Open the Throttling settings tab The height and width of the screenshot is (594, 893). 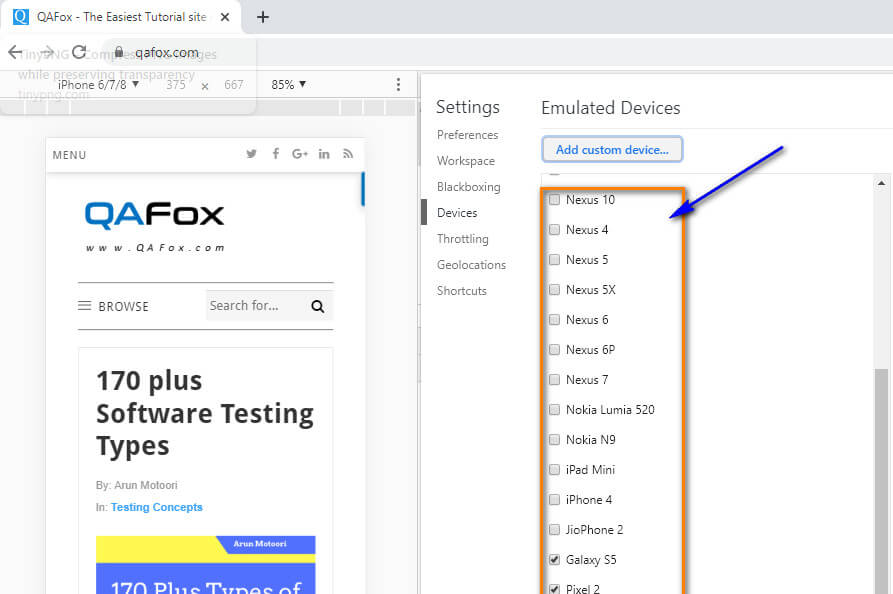tap(462, 239)
